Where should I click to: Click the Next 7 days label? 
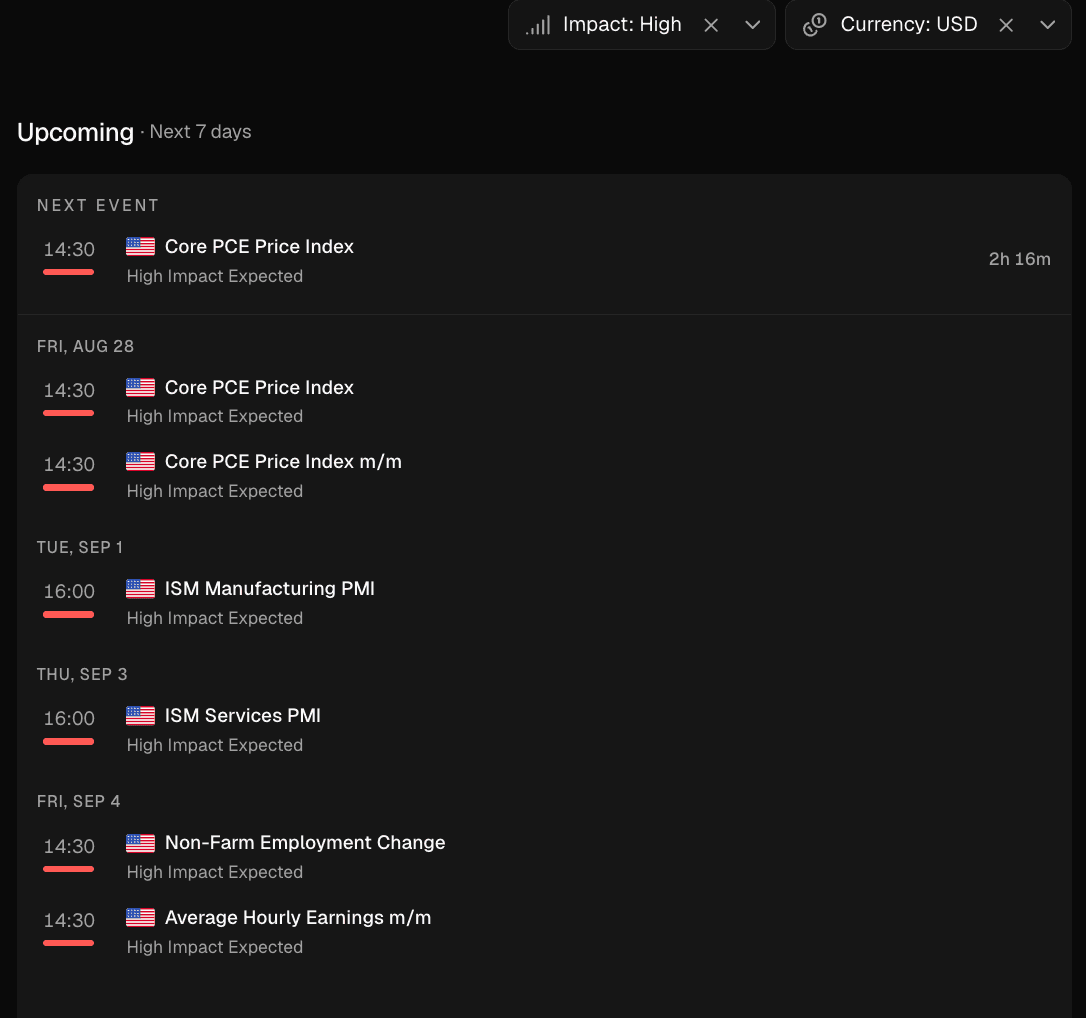(x=200, y=132)
